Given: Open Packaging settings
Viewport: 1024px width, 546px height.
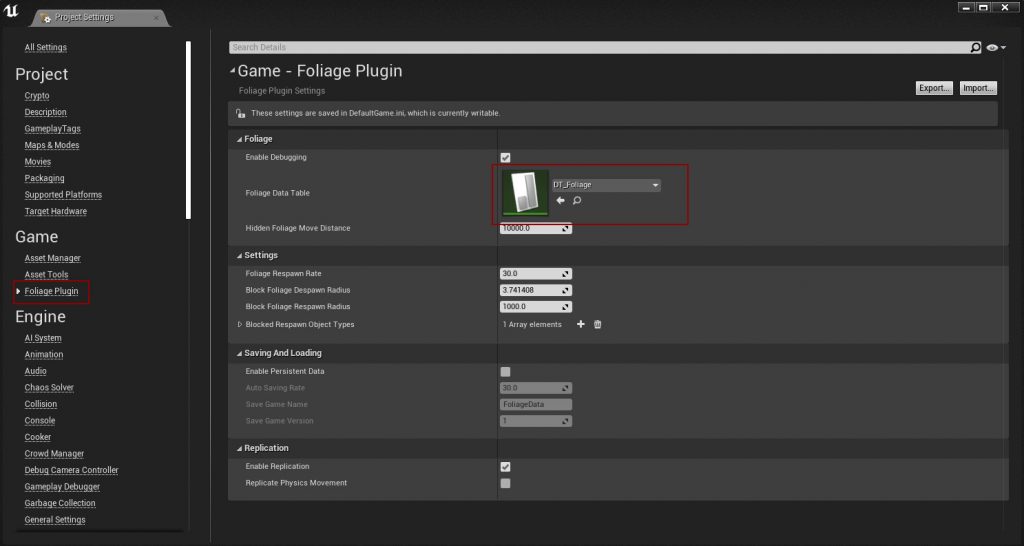Looking at the screenshot, I should tap(44, 178).
